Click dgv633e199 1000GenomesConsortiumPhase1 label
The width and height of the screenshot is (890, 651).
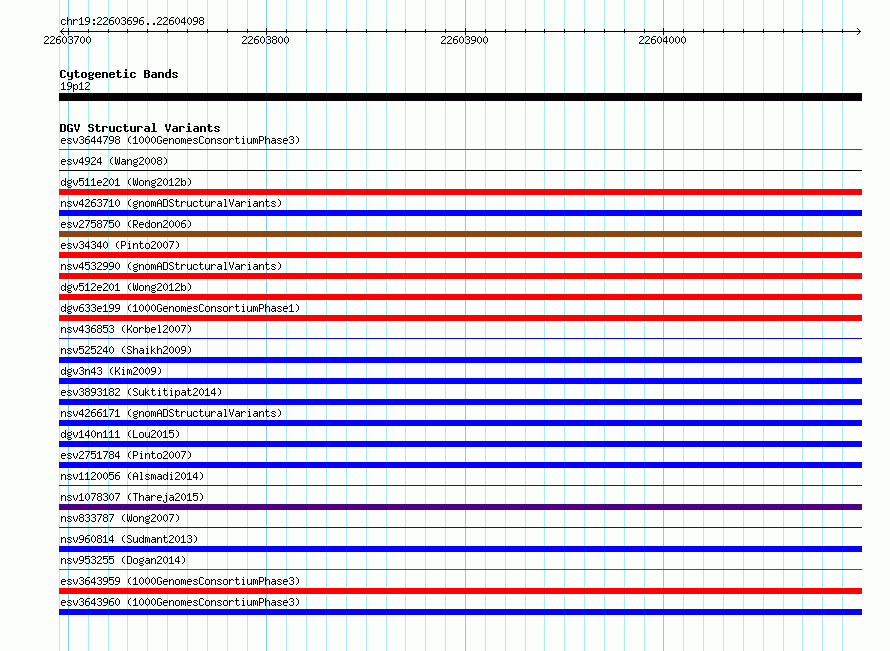(180, 308)
